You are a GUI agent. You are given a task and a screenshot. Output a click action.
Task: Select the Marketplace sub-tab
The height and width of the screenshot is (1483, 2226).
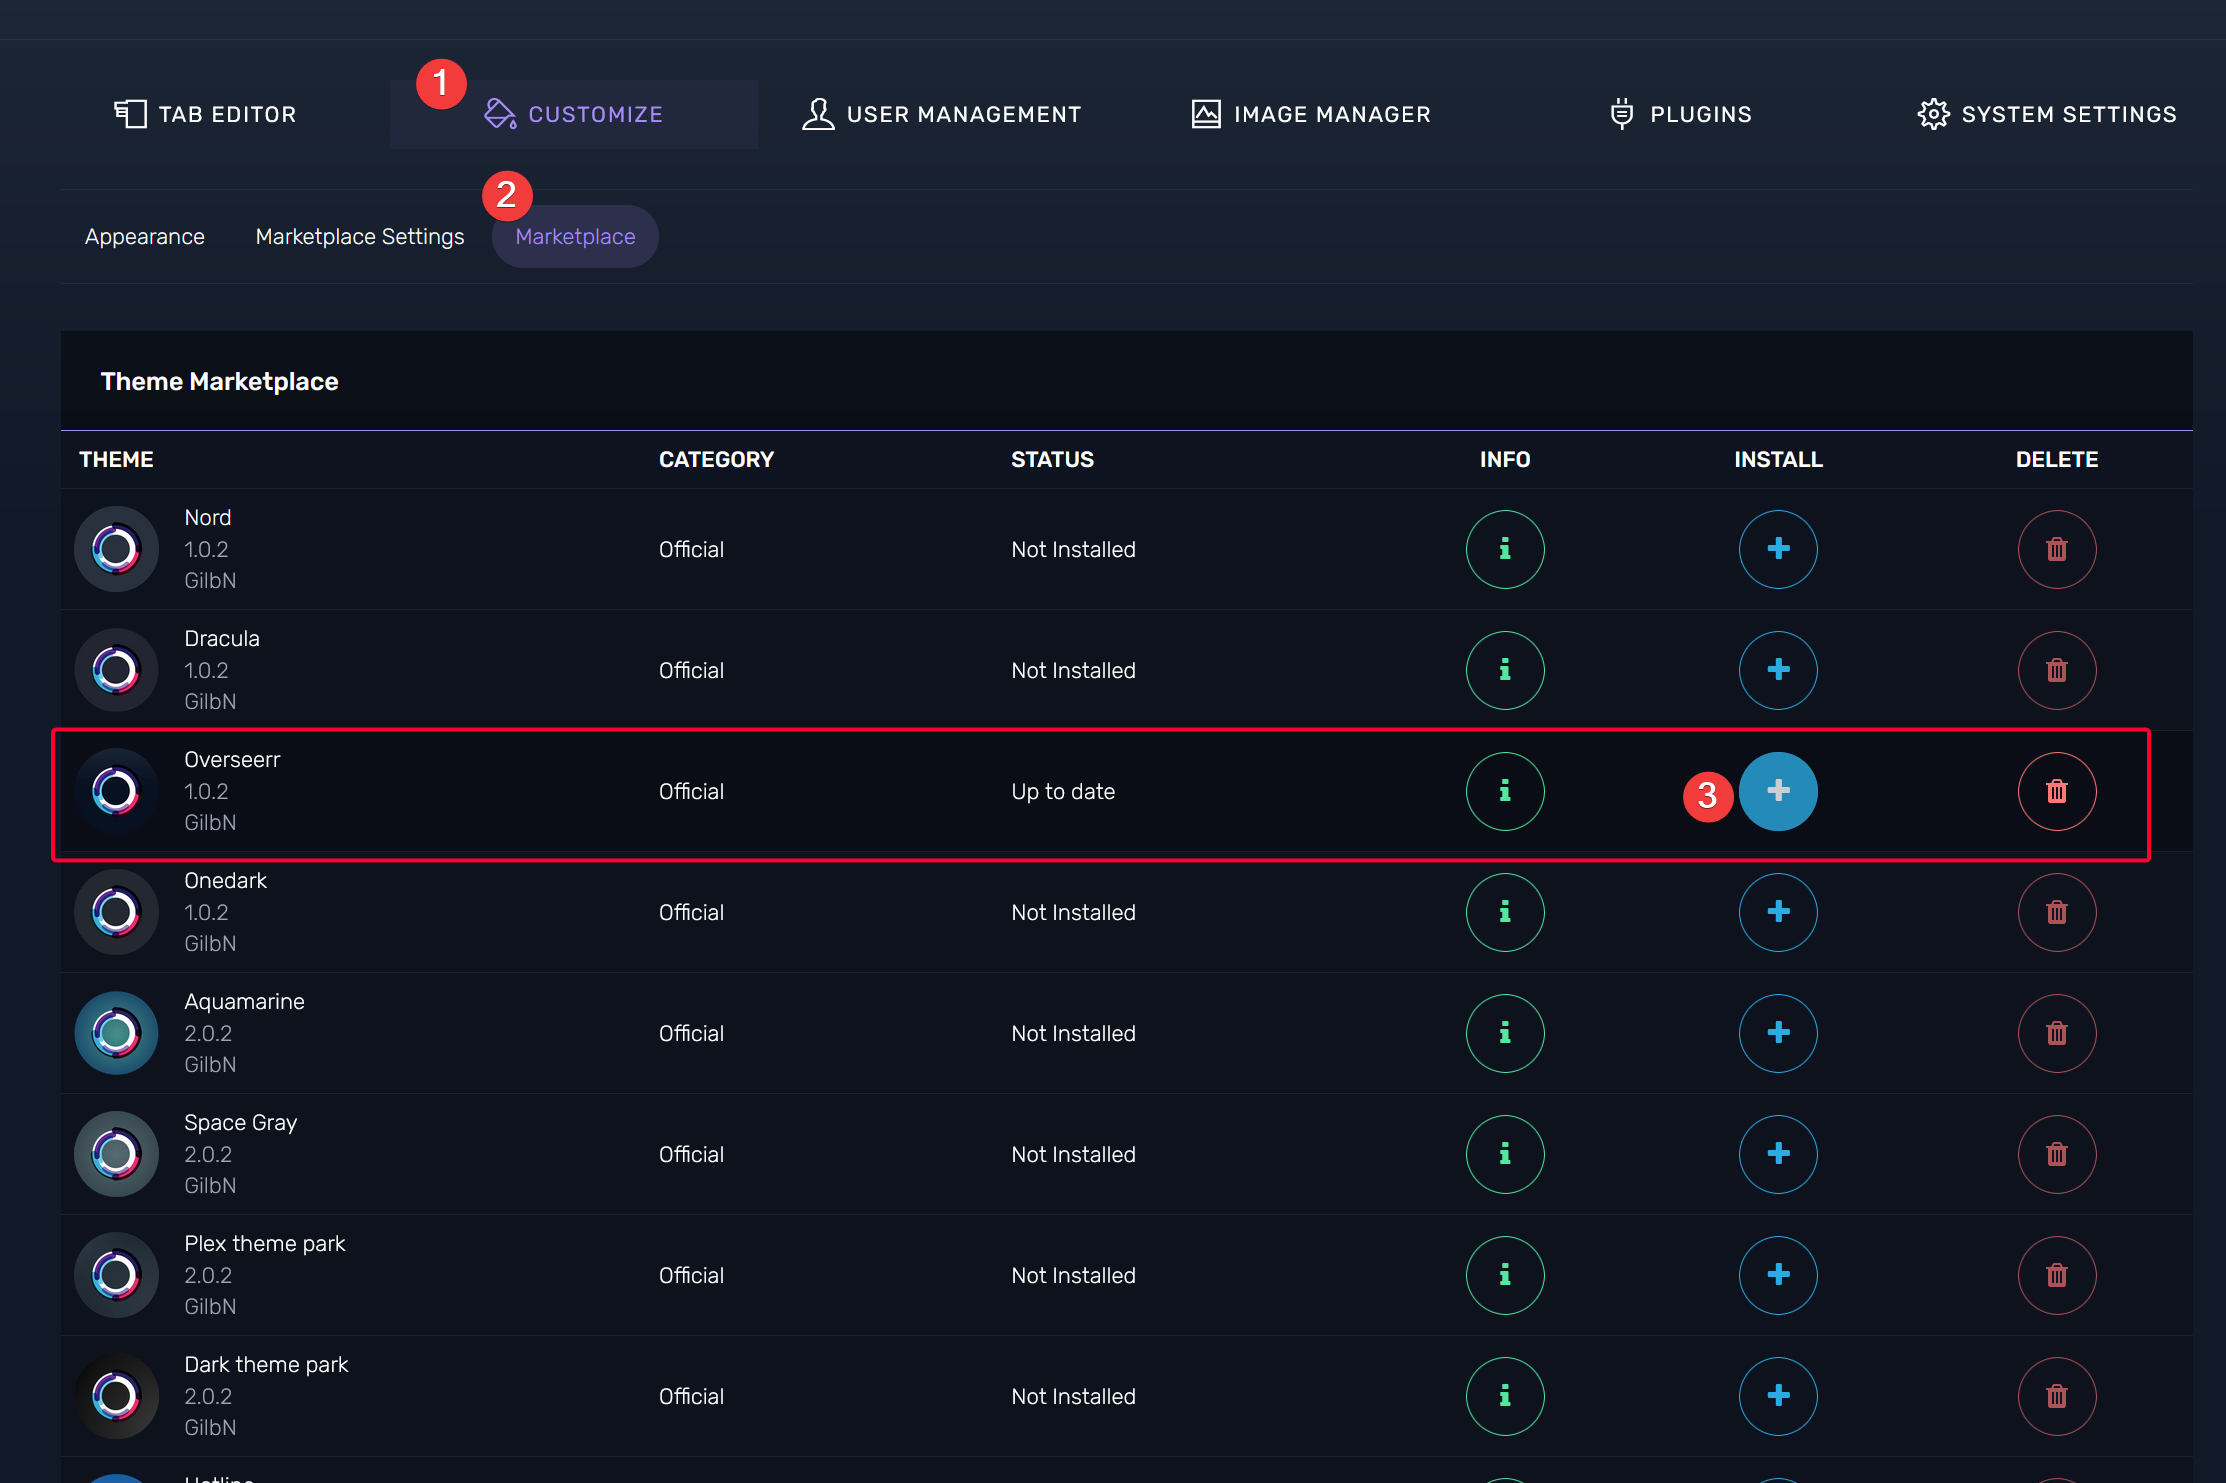(x=575, y=237)
